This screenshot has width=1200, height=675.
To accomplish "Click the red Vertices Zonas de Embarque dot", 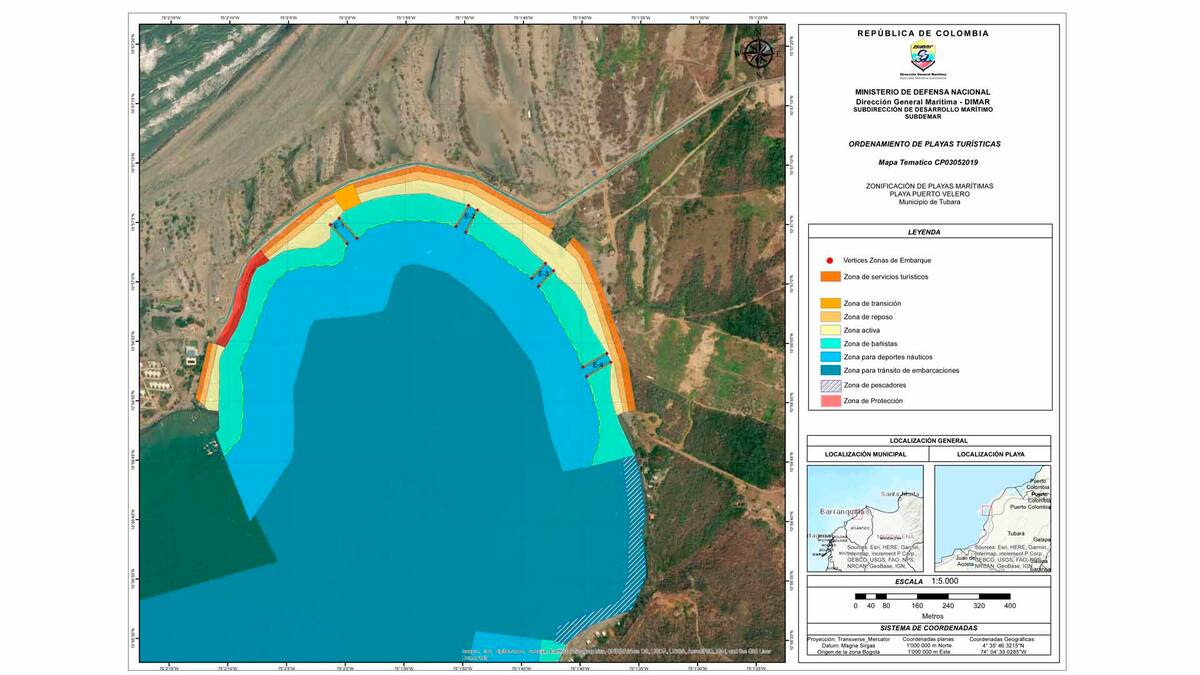I will point(830,260).
